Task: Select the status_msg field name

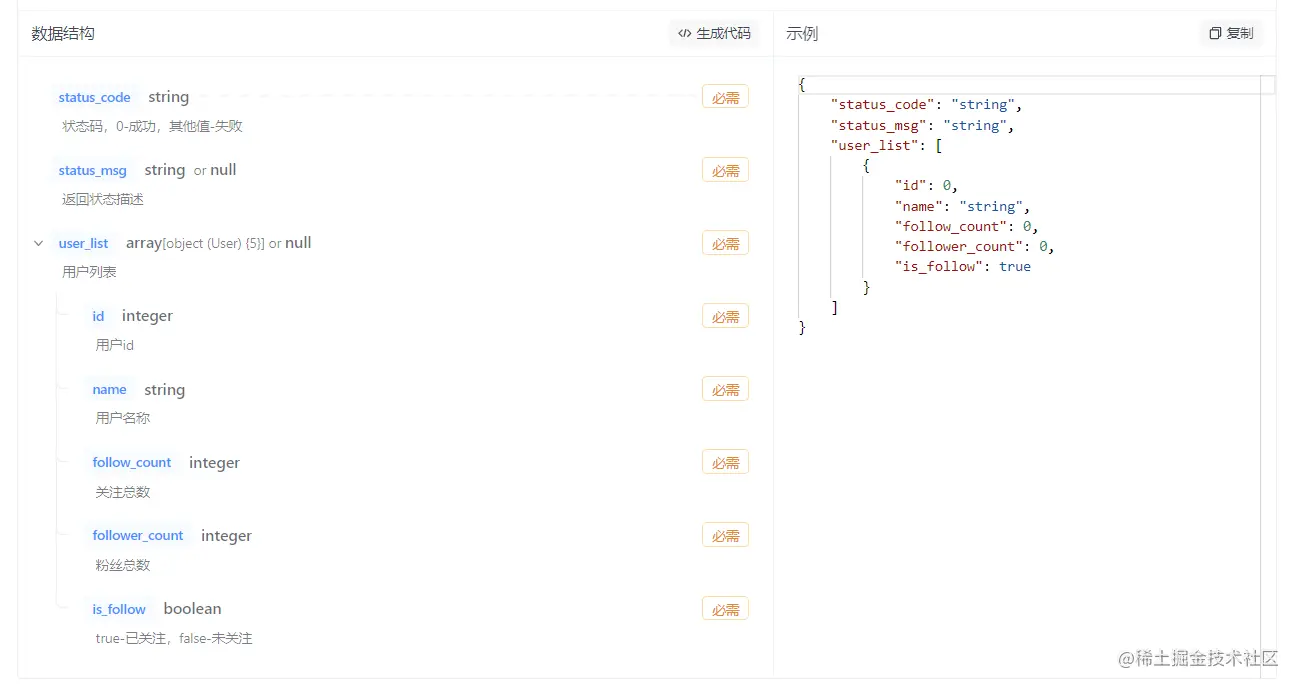Action: [x=93, y=170]
